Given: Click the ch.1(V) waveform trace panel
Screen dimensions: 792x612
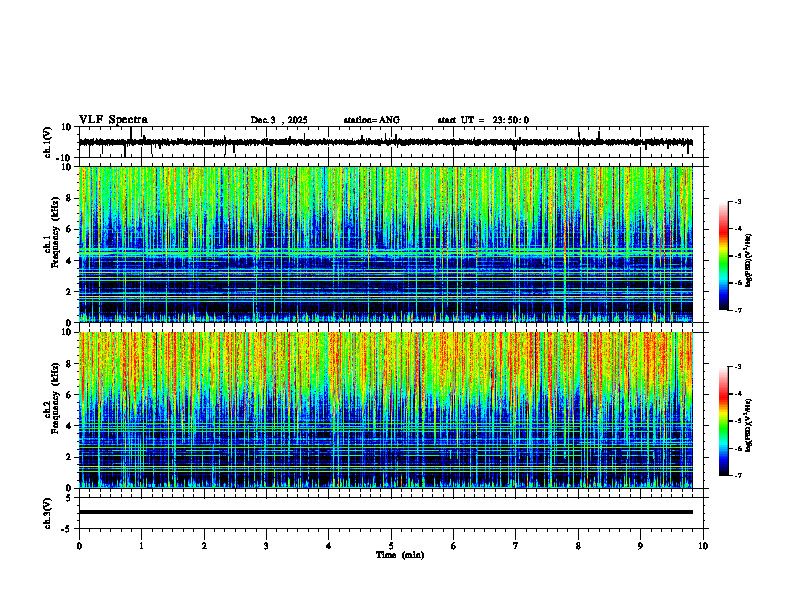Looking at the screenshot, I should coord(393,142).
